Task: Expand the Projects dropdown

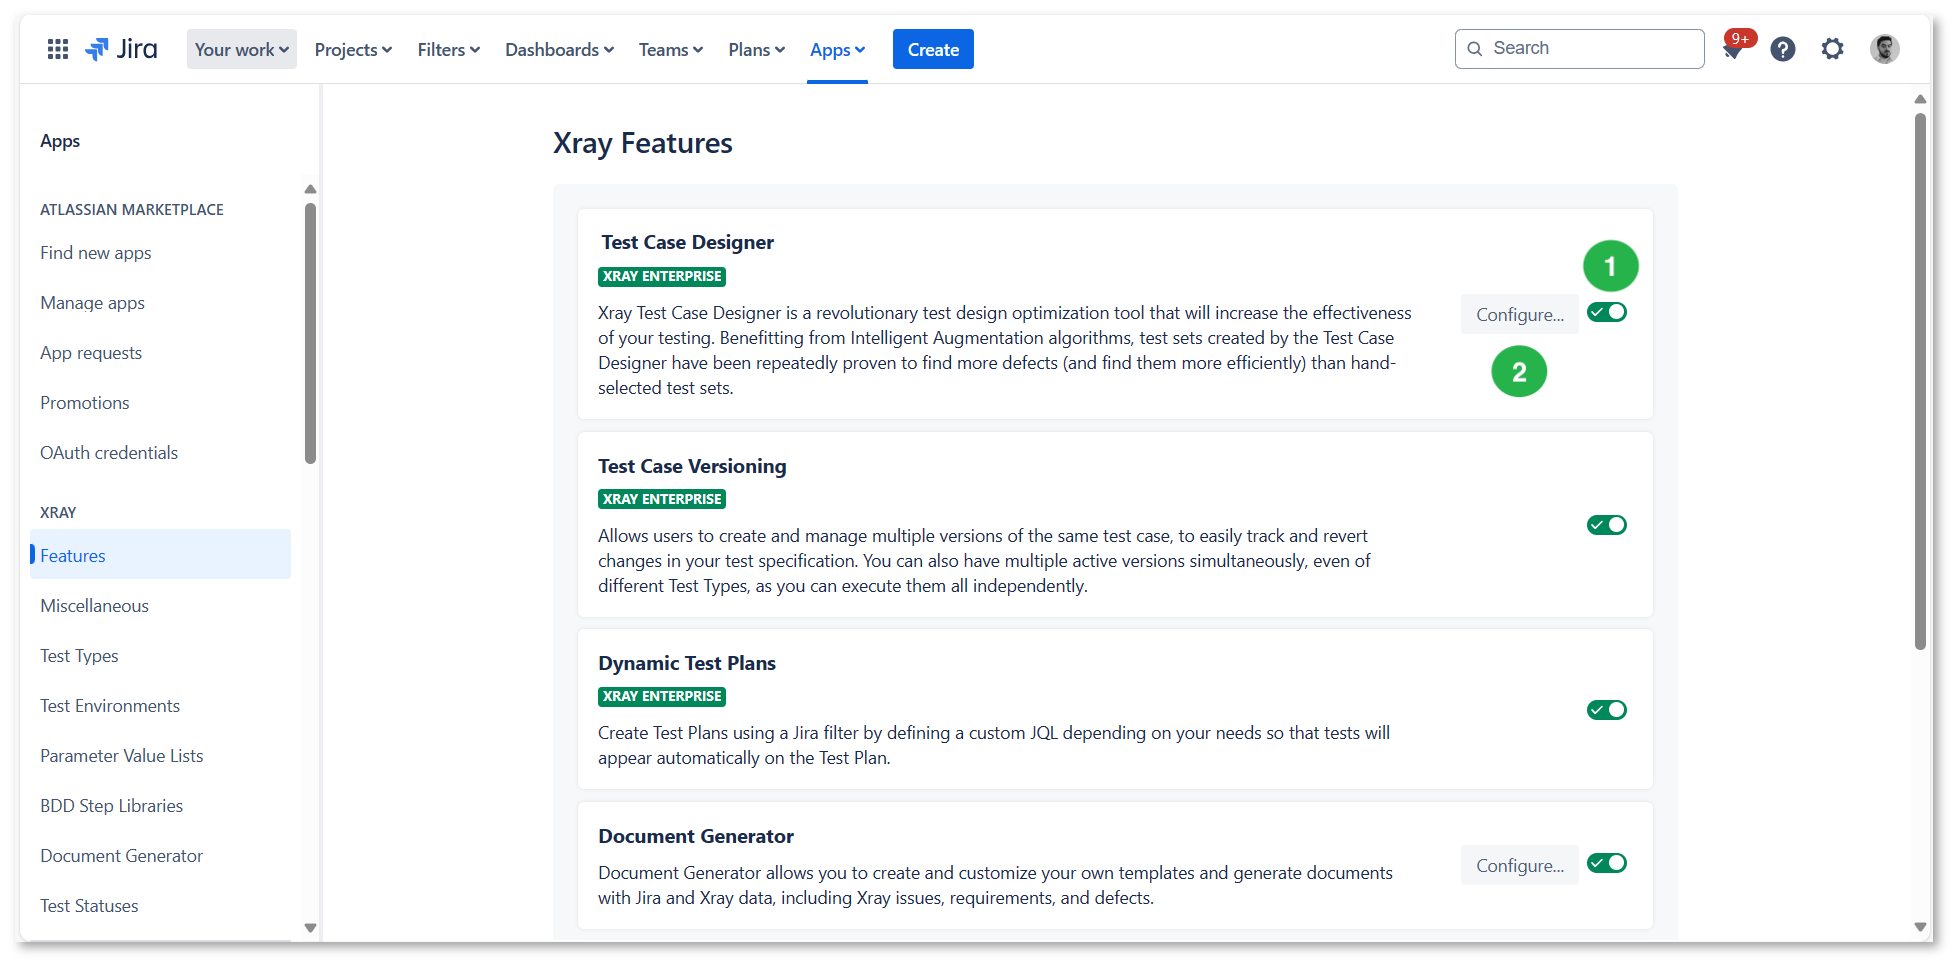Action: [353, 49]
